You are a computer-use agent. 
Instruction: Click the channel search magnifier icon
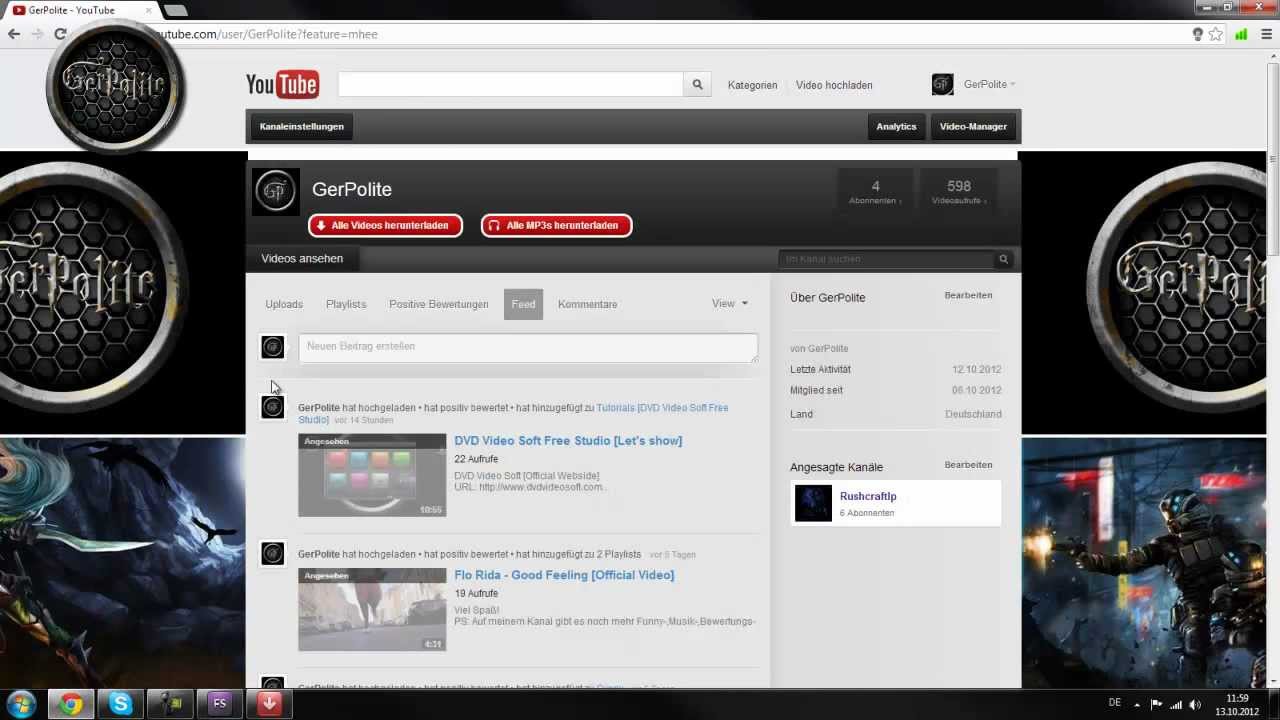pos(1003,259)
